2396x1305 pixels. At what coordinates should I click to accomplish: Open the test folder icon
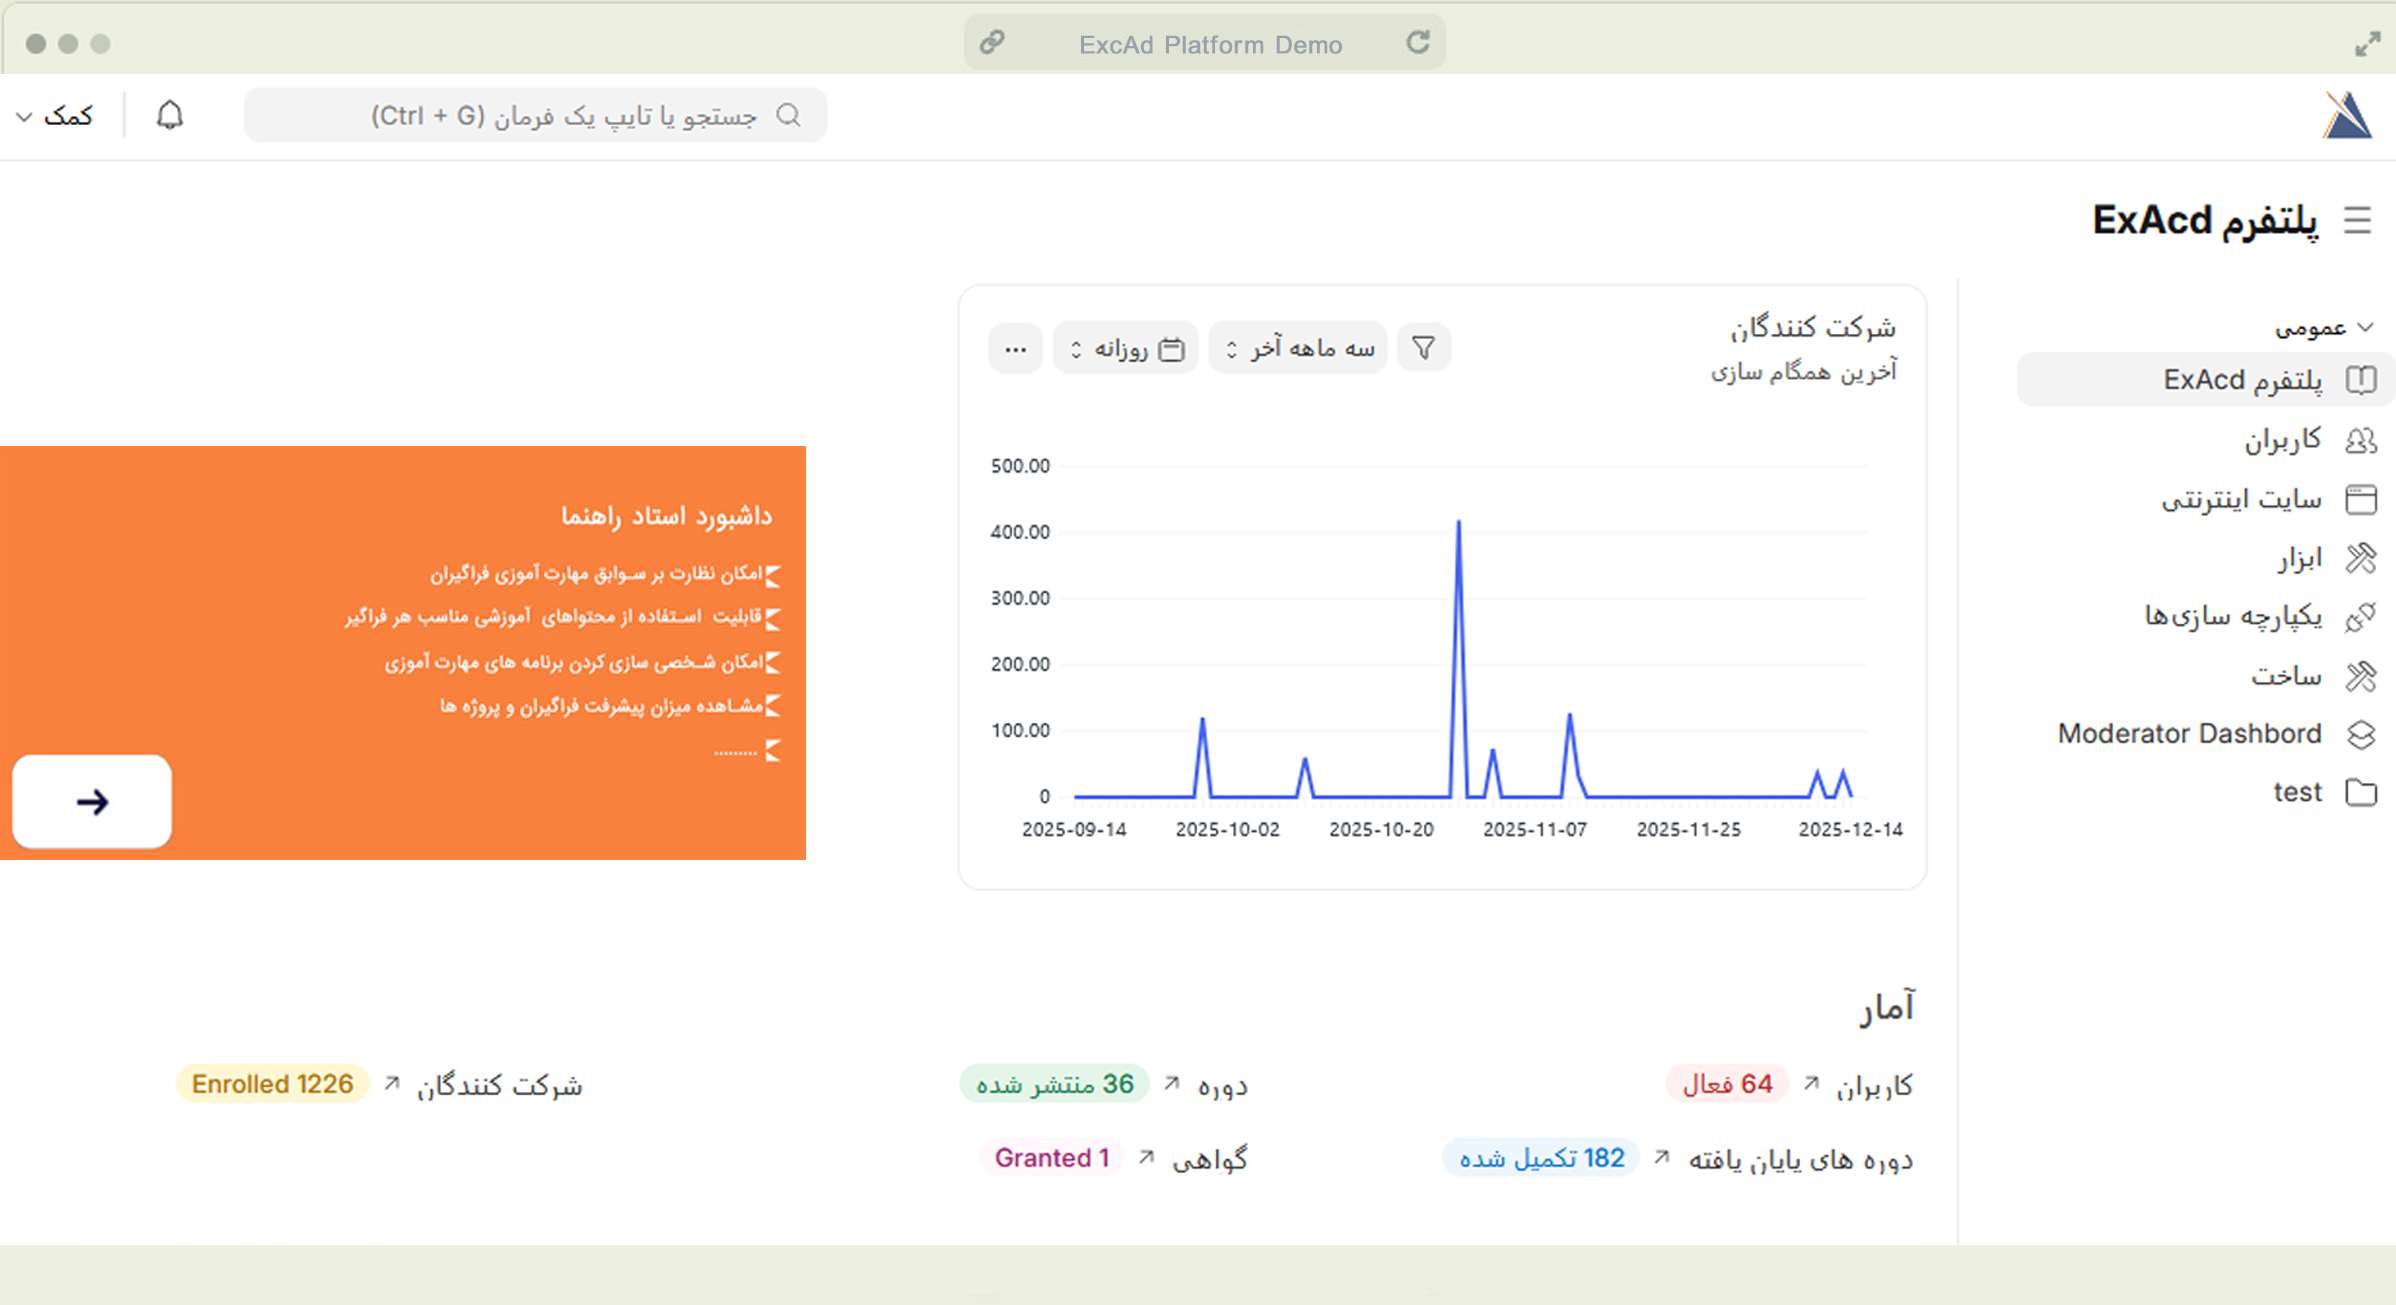point(2361,791)
